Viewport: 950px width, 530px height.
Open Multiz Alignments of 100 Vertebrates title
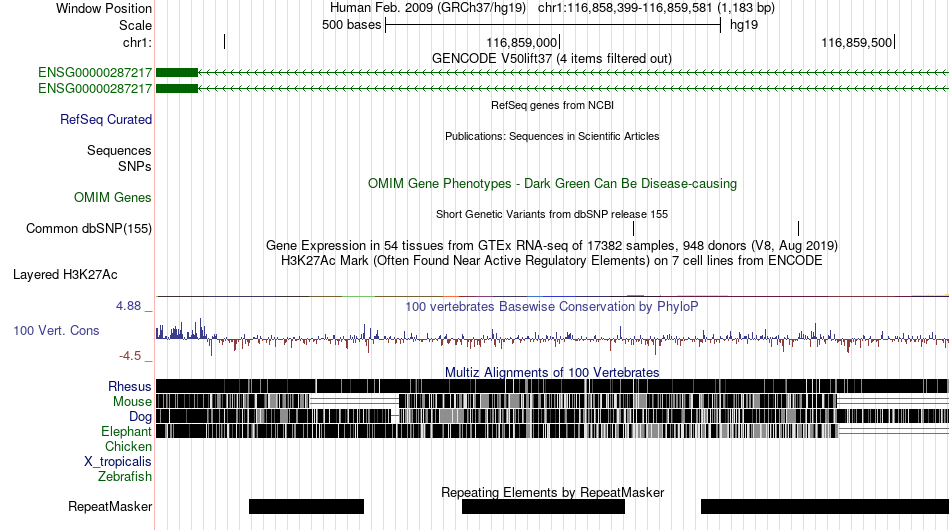[552, 373]
